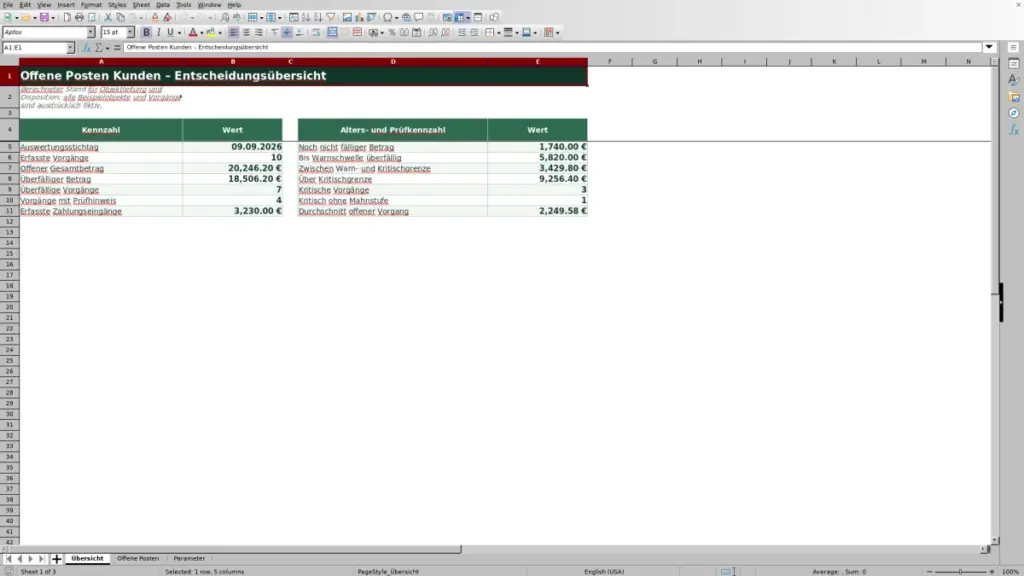Toggle Italic formatting
Screen dimensions: 1024x576
point(159,33)
